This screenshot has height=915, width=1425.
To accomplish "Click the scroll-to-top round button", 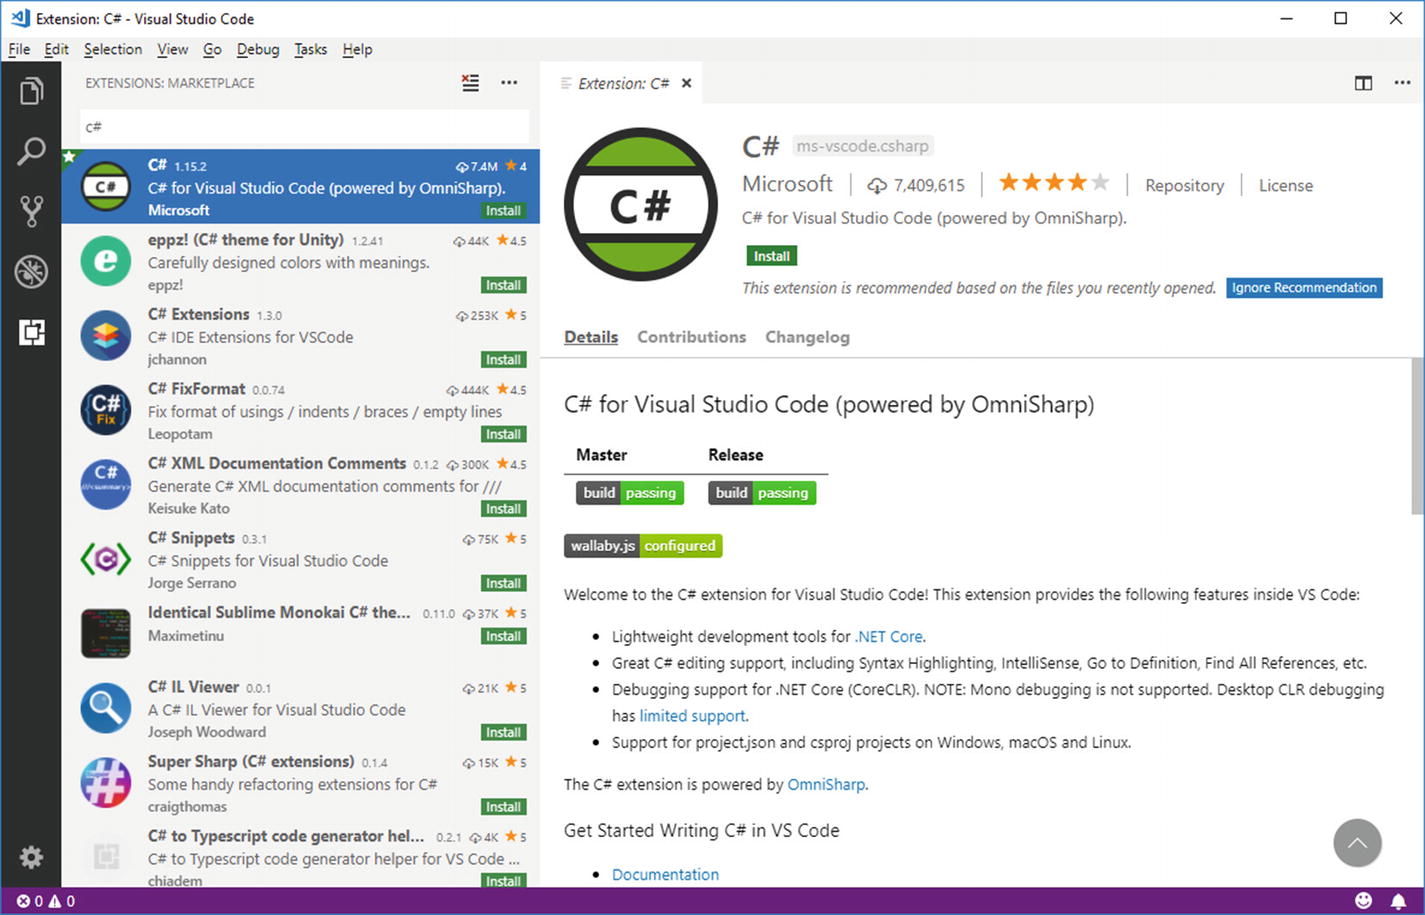I will tap(1357, 843).
